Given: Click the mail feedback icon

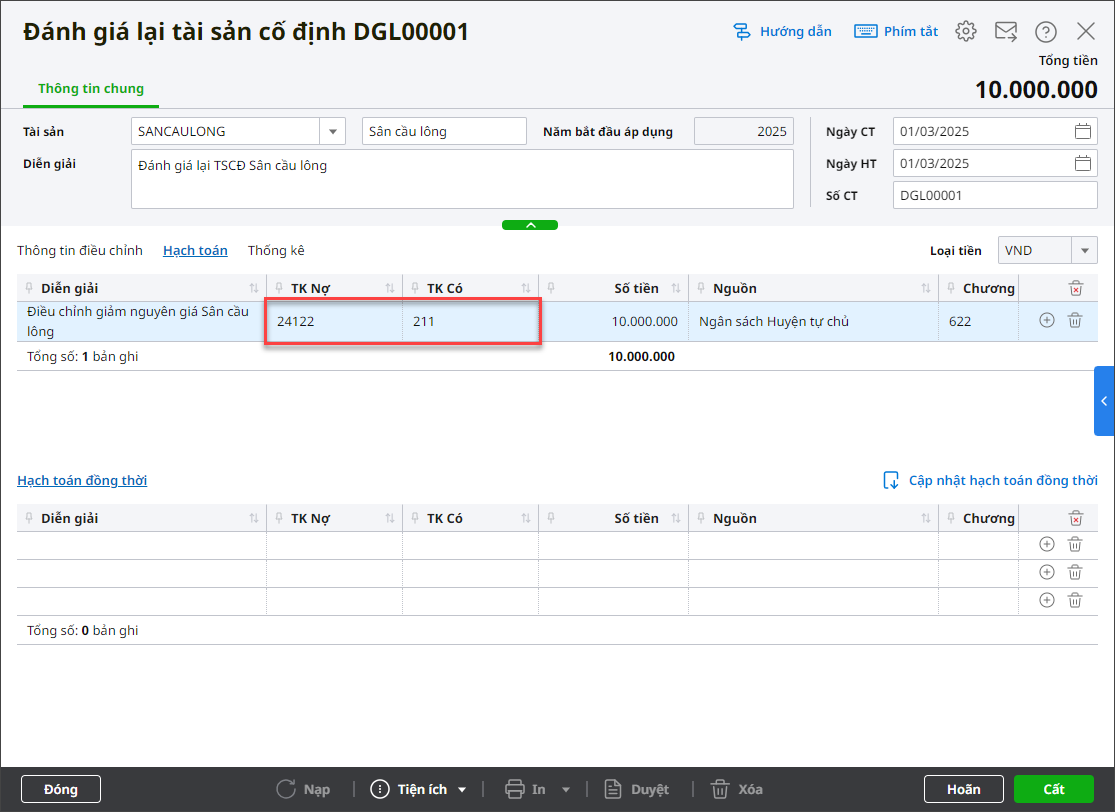Looking at the screenshot, I should coord(1005,31).
